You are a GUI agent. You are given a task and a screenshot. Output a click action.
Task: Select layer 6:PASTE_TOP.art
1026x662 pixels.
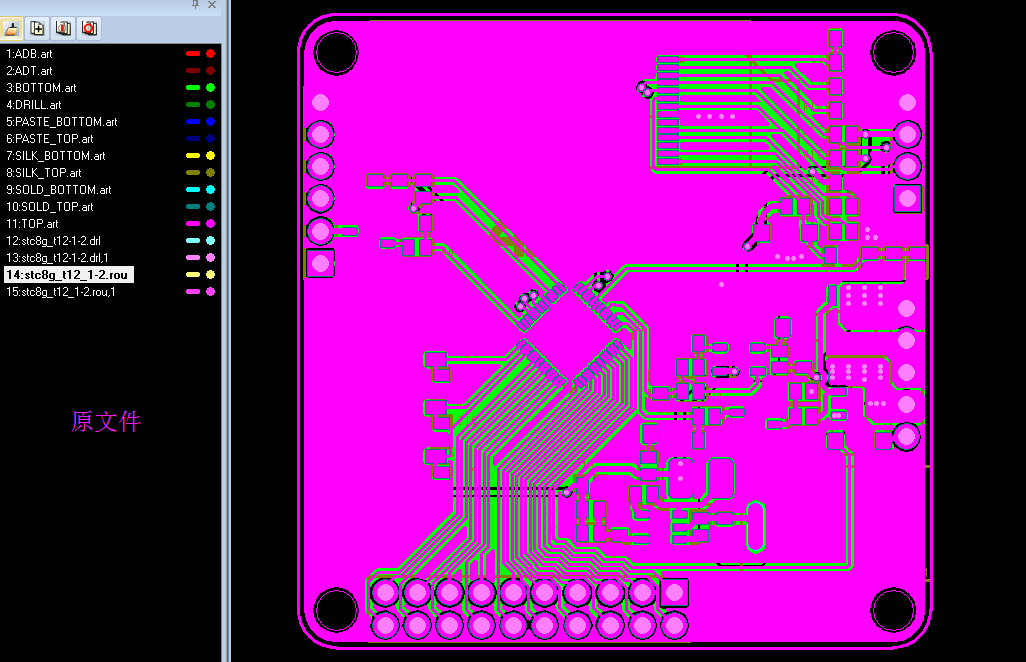(50, 139)
